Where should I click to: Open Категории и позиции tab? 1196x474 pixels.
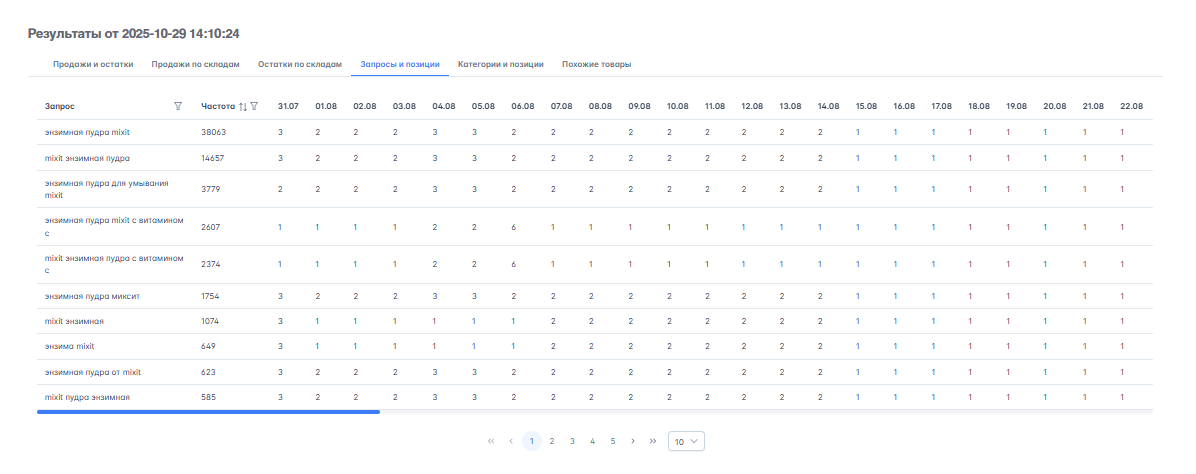click(500, 65)
